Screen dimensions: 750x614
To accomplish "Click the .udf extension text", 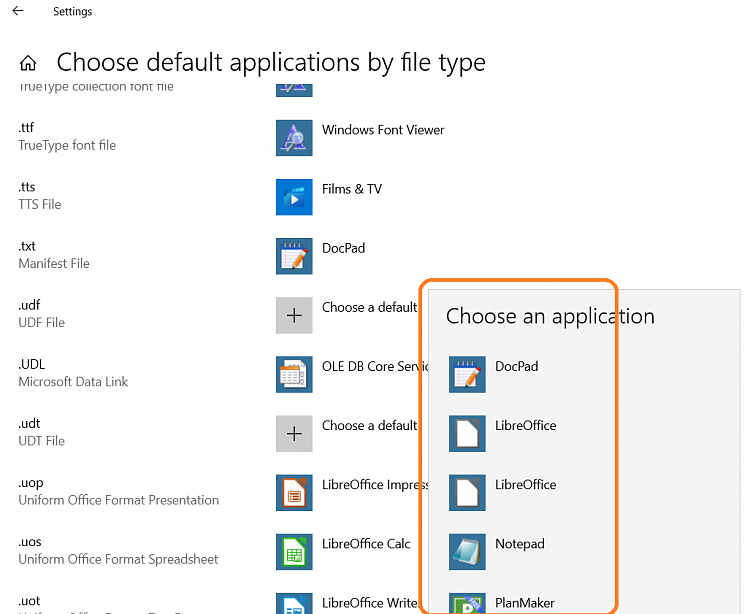I will pos(29,305).
